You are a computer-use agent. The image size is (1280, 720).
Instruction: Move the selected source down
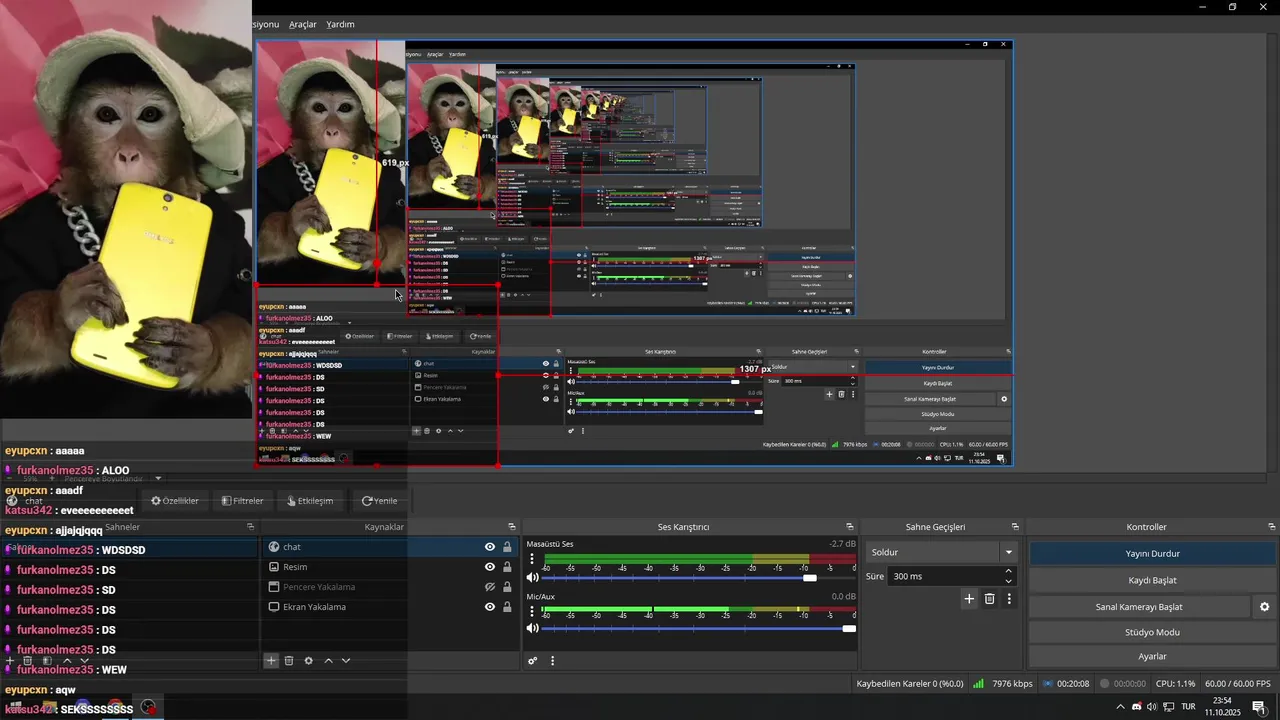pos(346,661)
